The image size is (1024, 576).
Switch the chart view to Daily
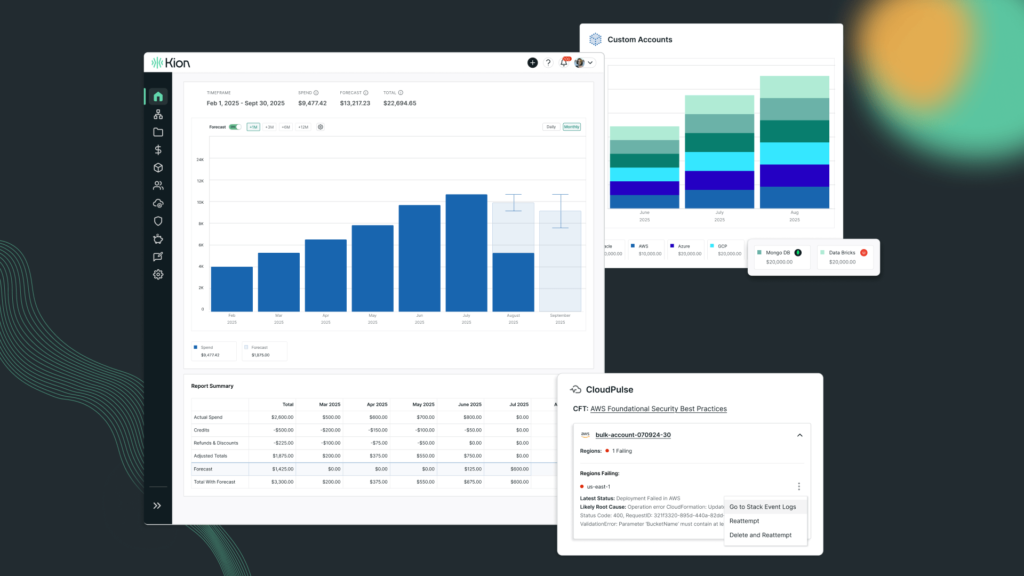coord(551,127)
